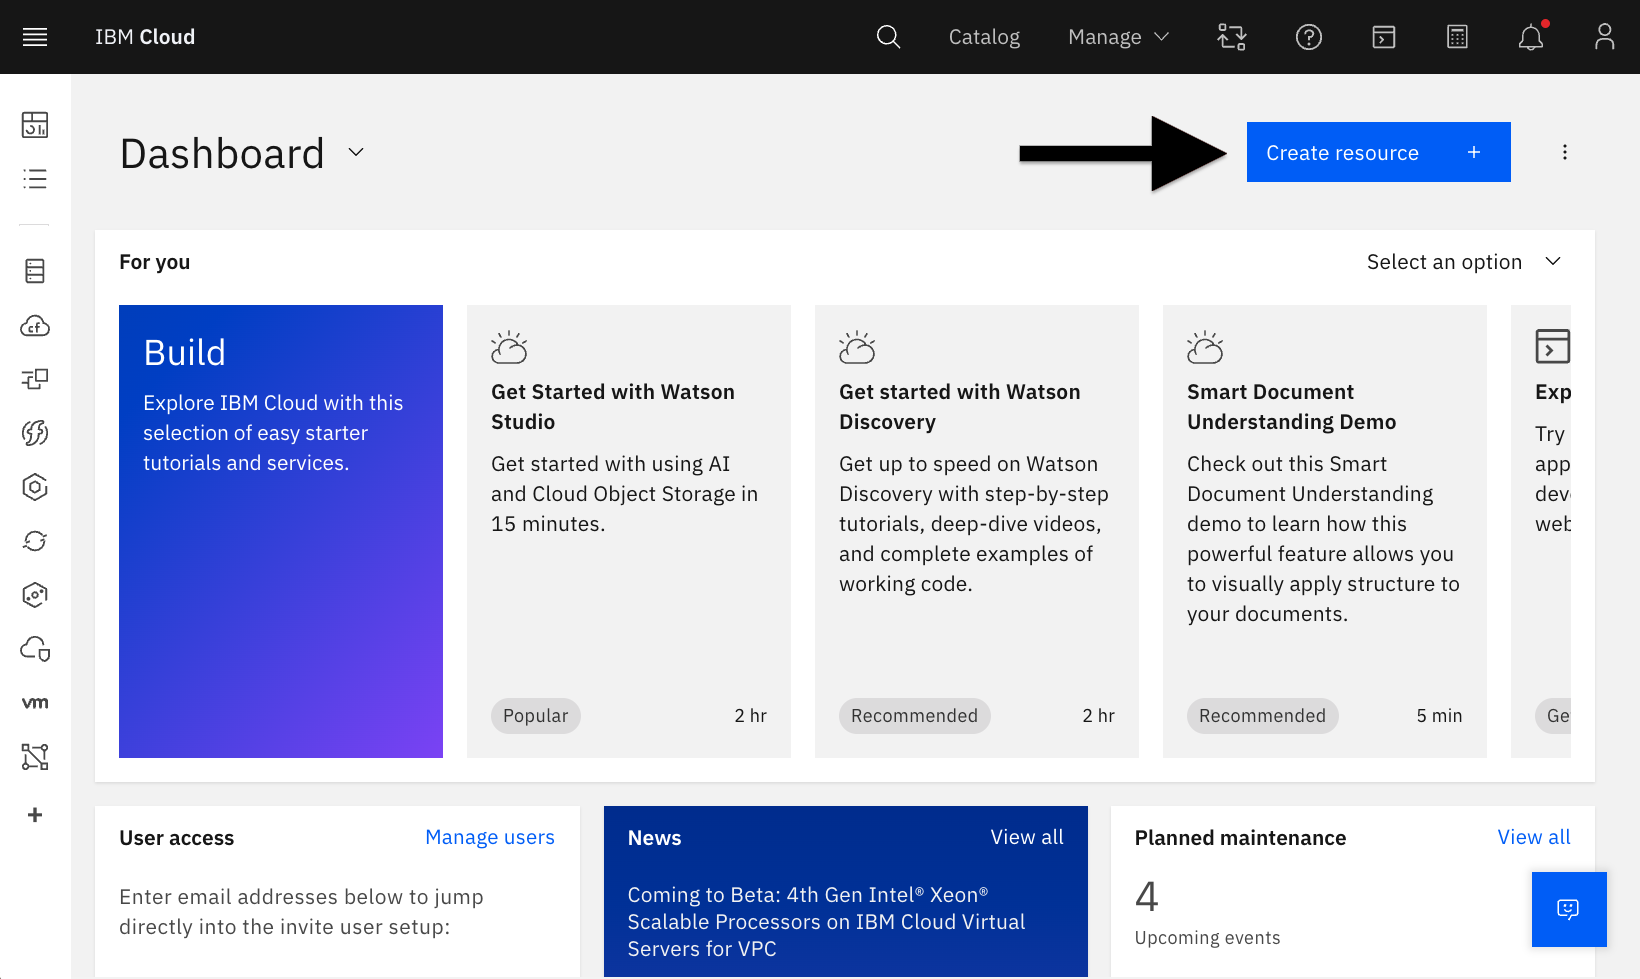Open the Schematics refresh-style sidebar icon
Viewport: 1640px width, 979px height.
pyautogui.click(x=35, y=541)
